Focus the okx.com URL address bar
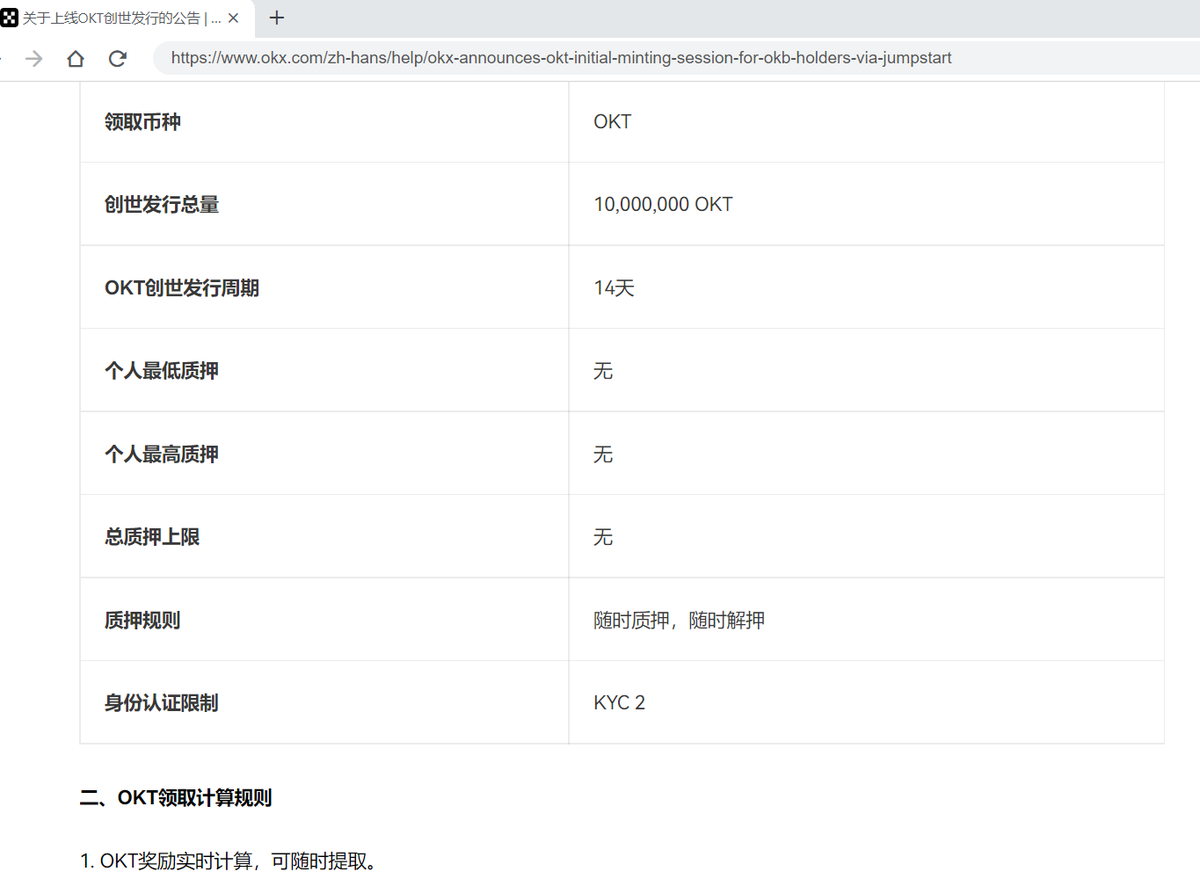Screen dimensions: 1200x879 [676, 58]
